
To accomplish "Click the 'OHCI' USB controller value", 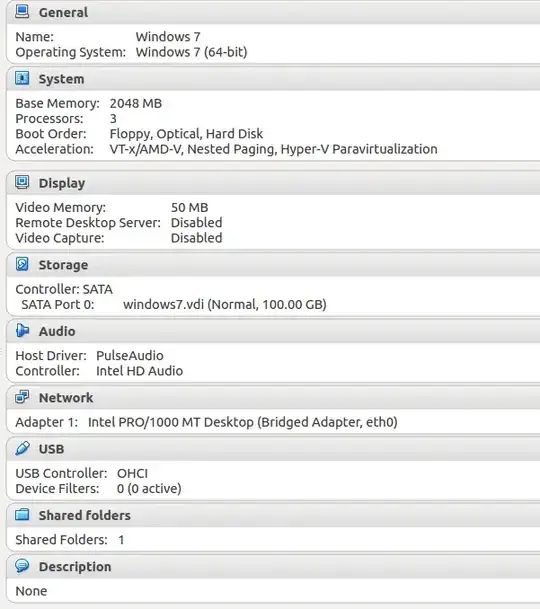I will pos(132,473).
